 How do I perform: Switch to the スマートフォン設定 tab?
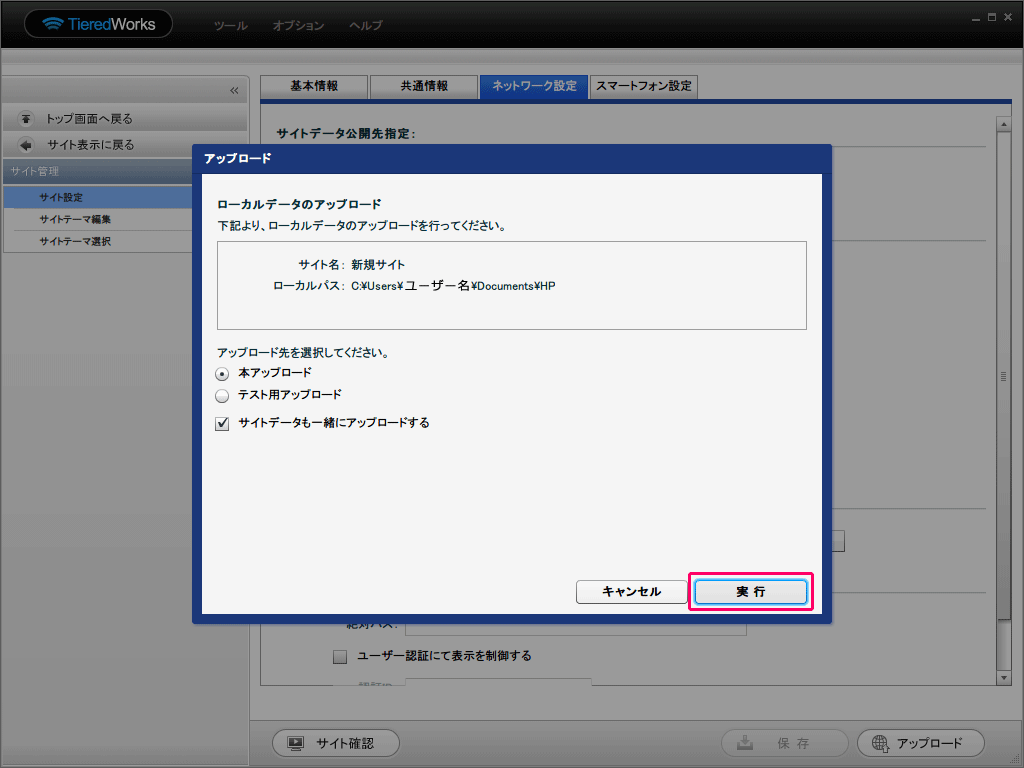tap(644, 87)
